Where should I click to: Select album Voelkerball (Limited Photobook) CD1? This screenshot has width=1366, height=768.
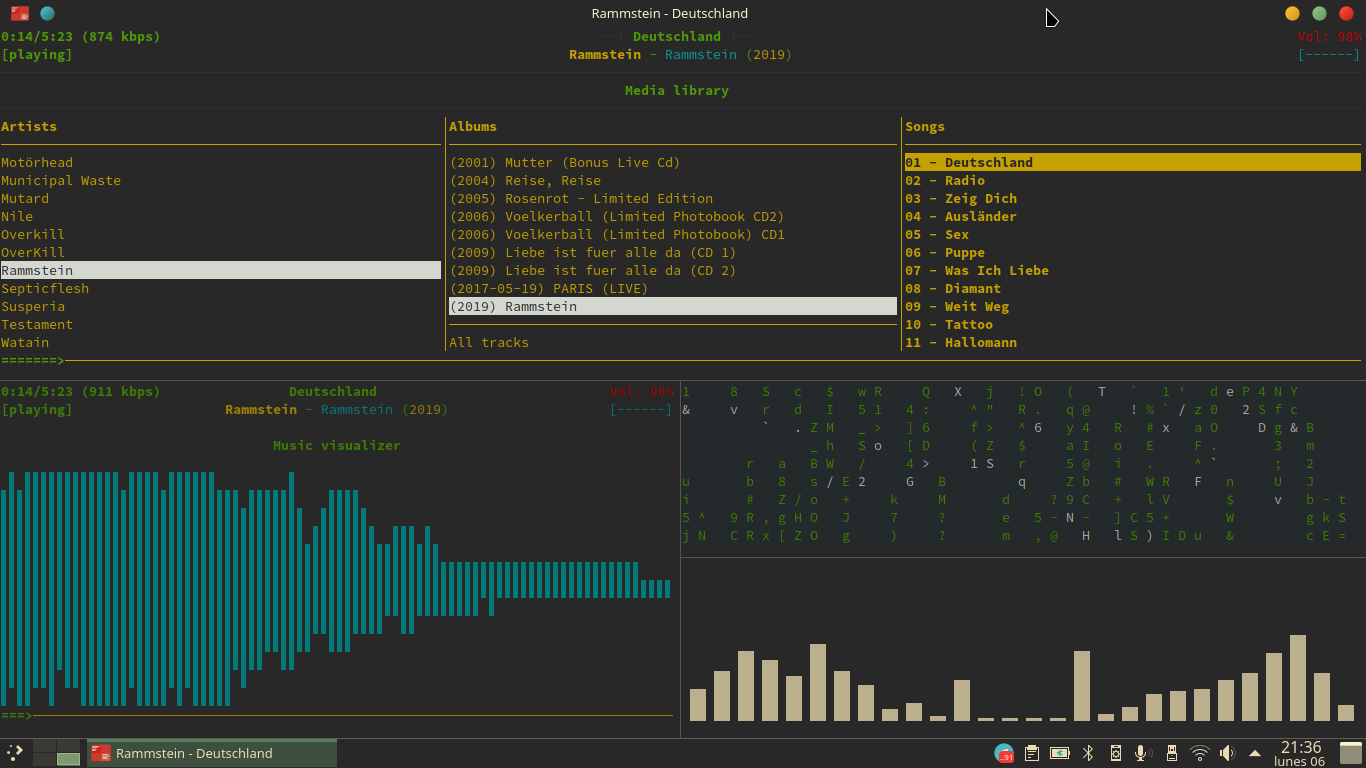point(617,235)
